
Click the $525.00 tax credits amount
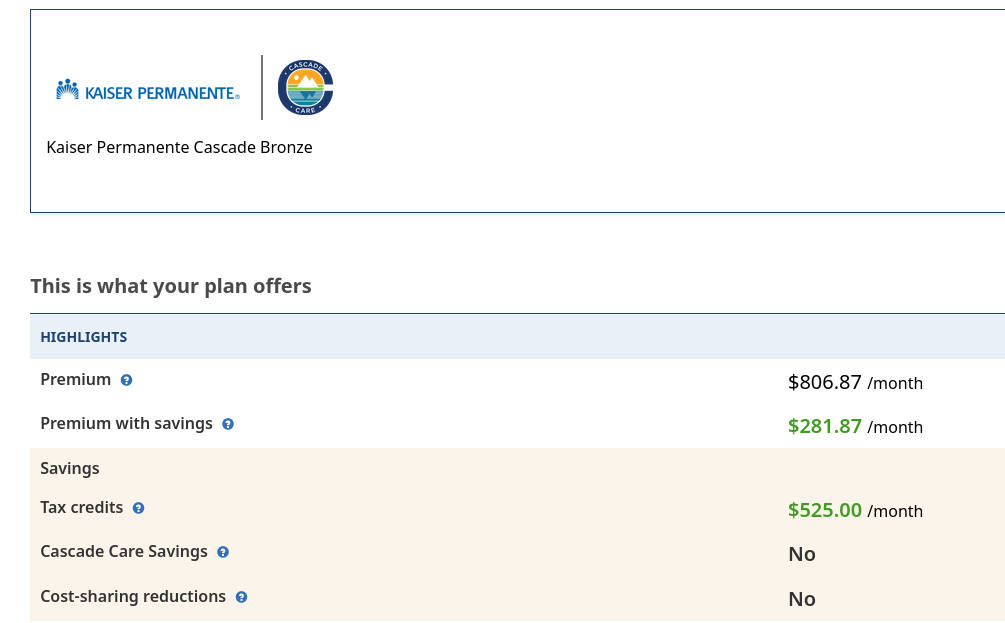pyautogui.click(x=825, y=510)
